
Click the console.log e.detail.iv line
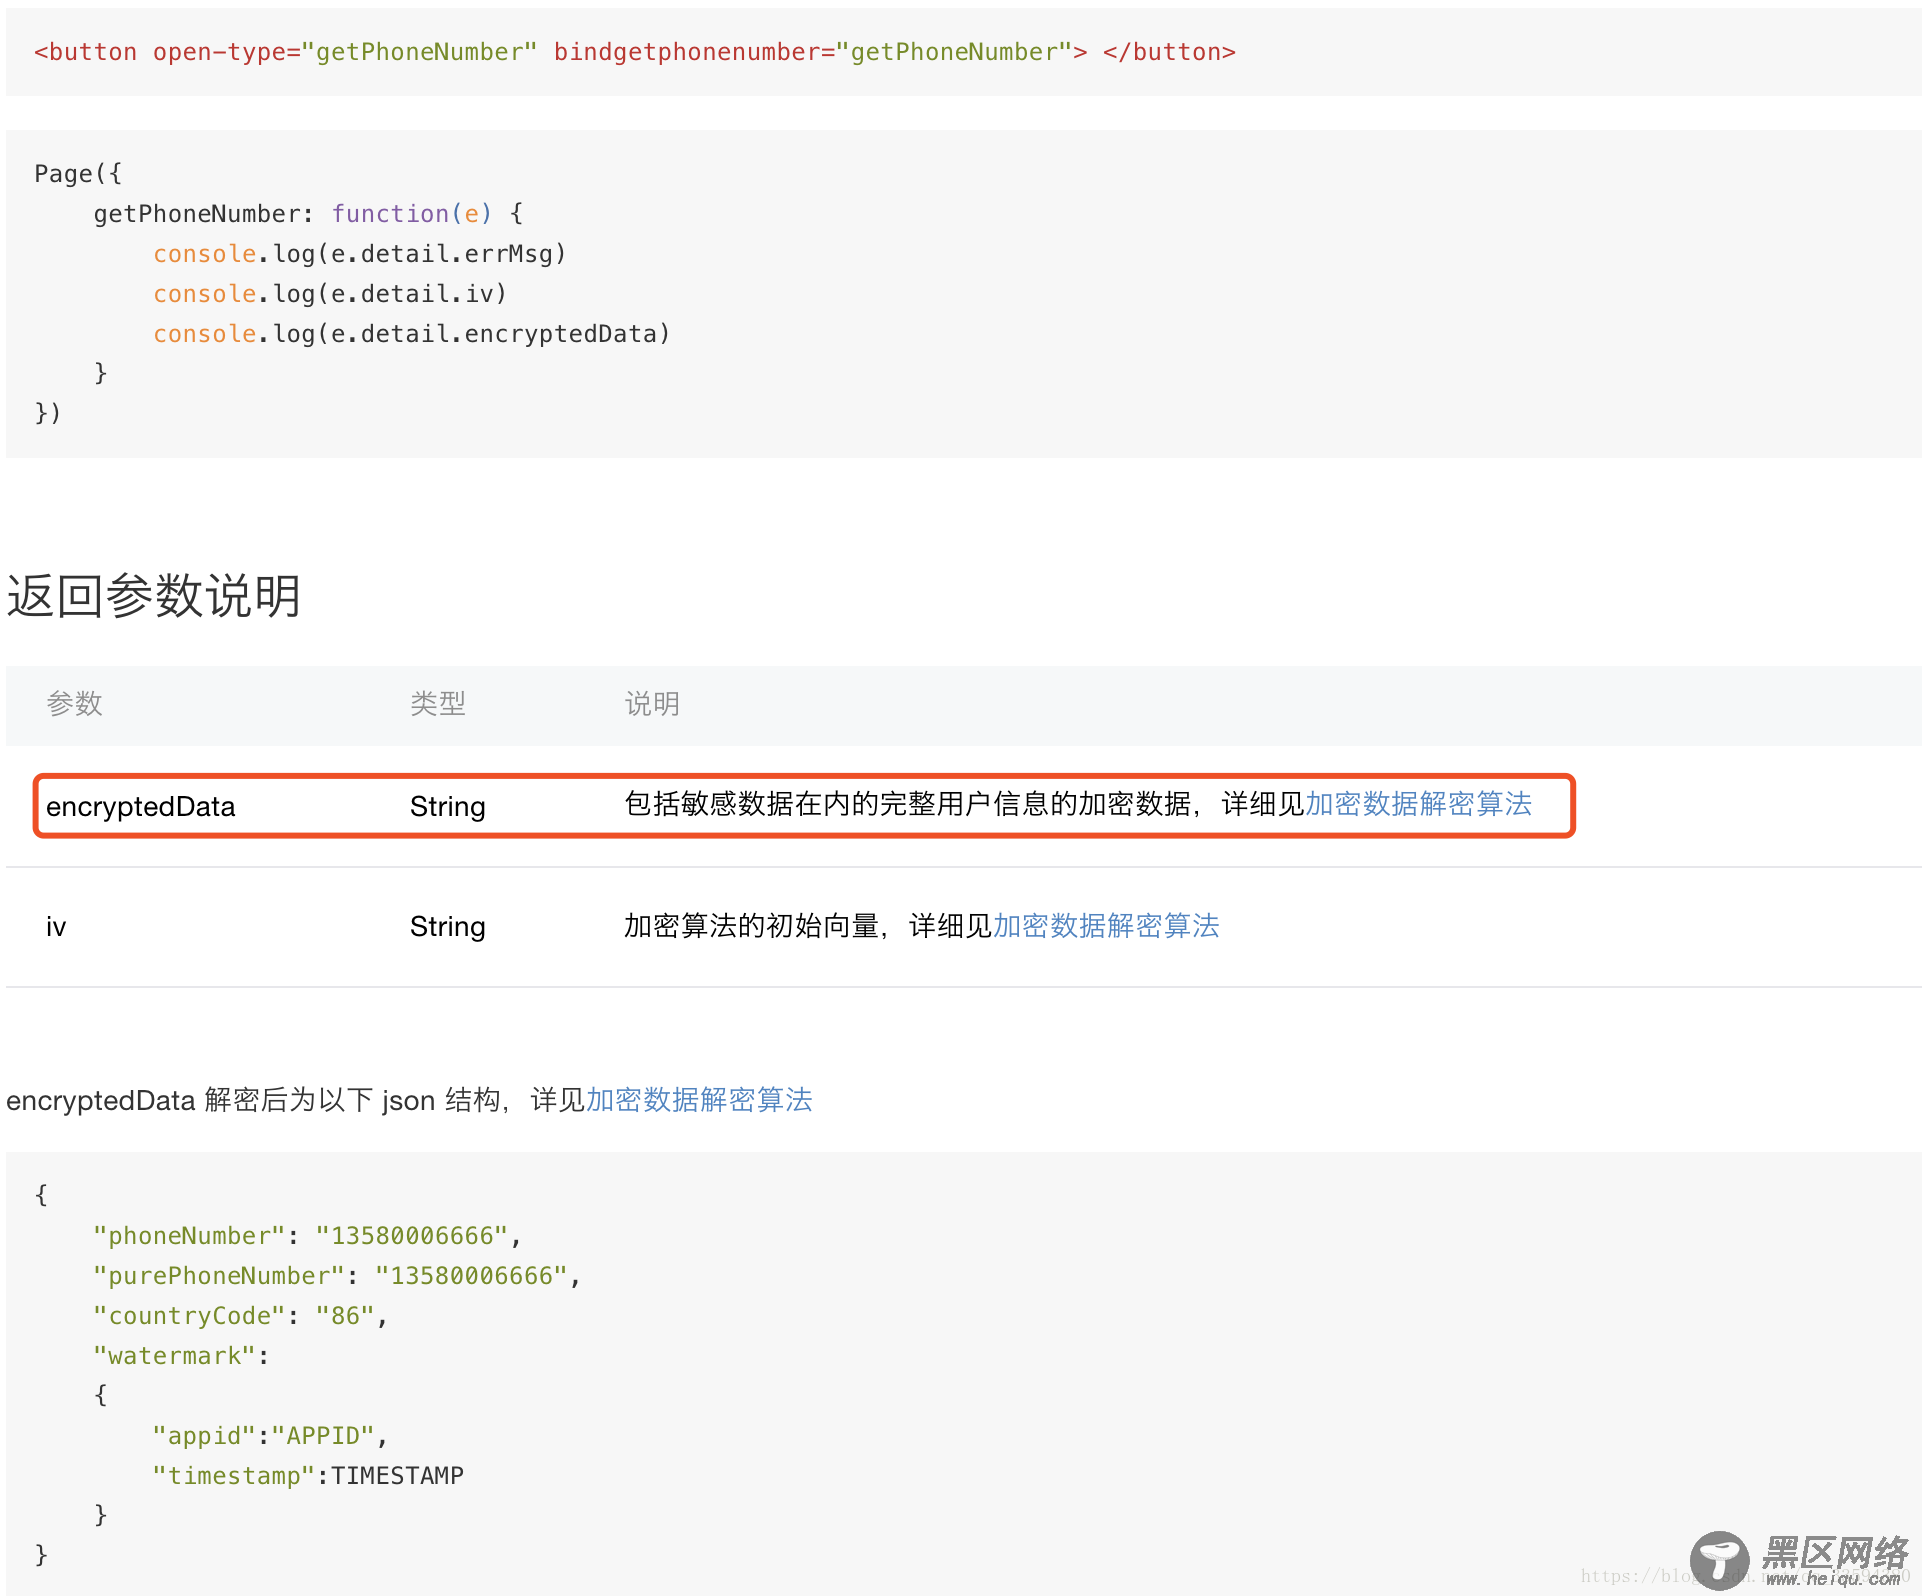[330, 294]
